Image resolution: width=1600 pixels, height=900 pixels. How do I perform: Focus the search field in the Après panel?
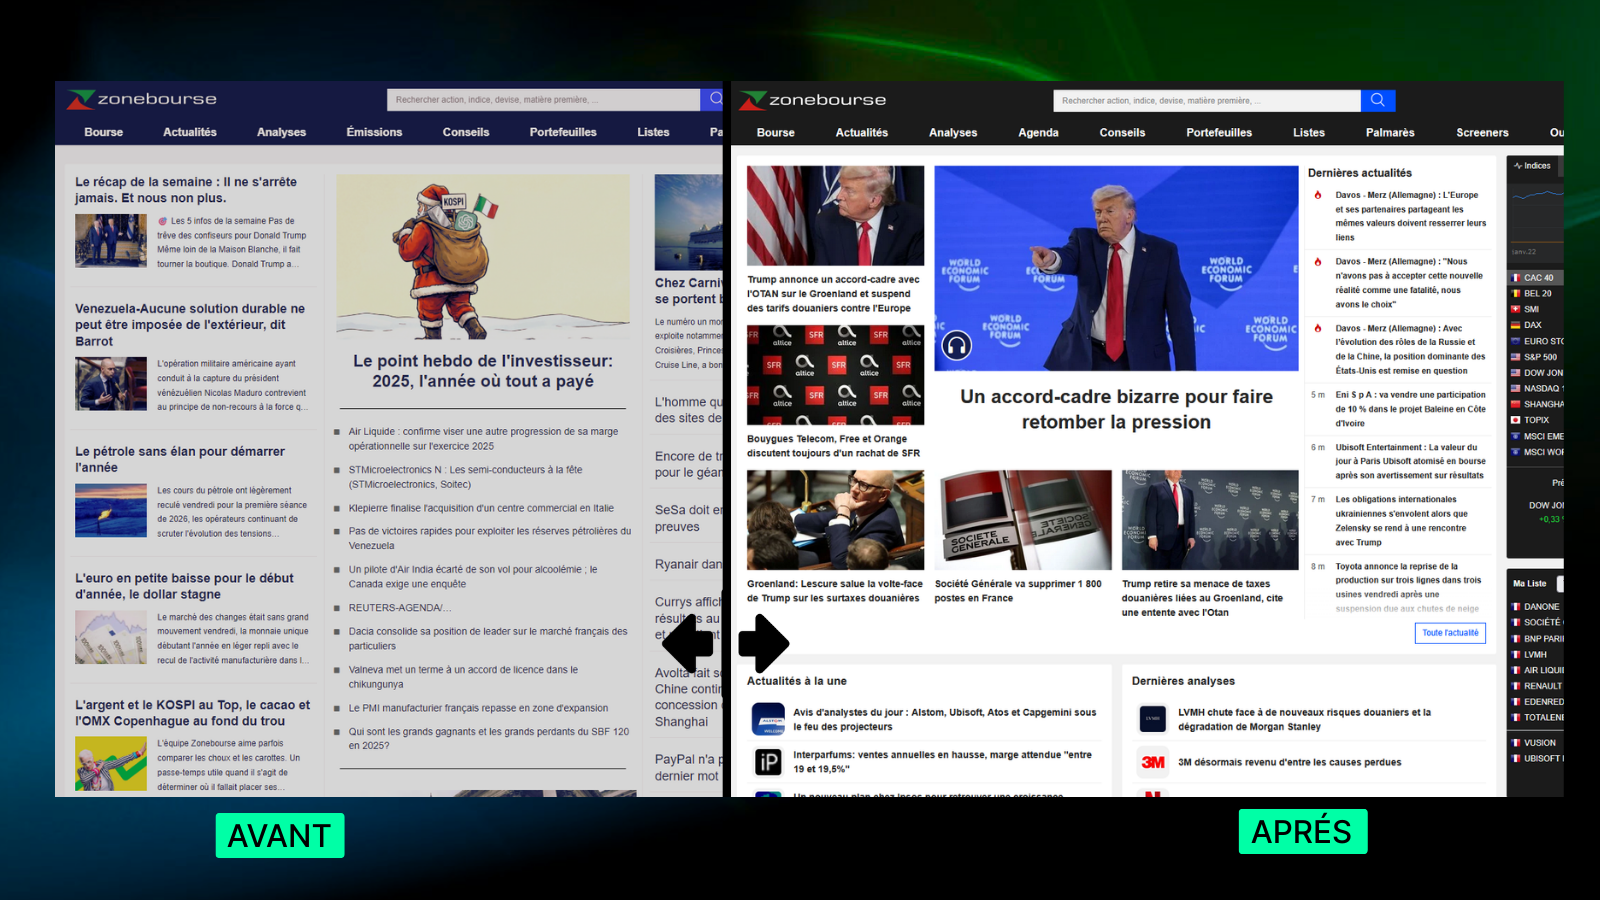coord(1207,101)
